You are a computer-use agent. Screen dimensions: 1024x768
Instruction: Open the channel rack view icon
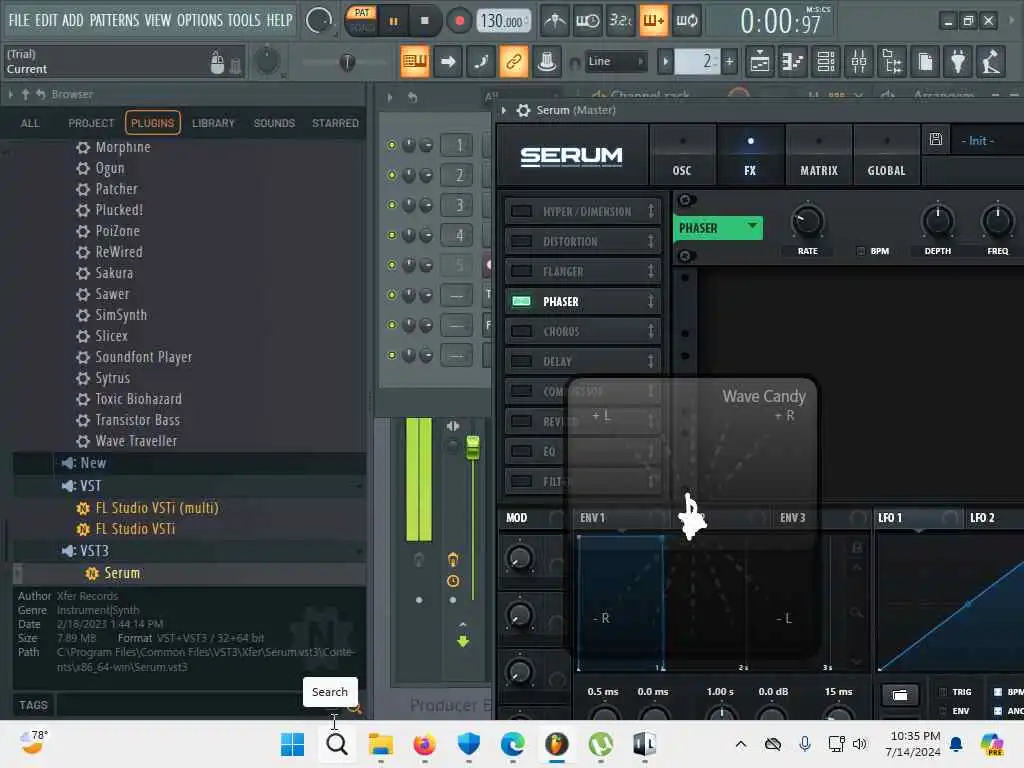click(x=826, y=61)
